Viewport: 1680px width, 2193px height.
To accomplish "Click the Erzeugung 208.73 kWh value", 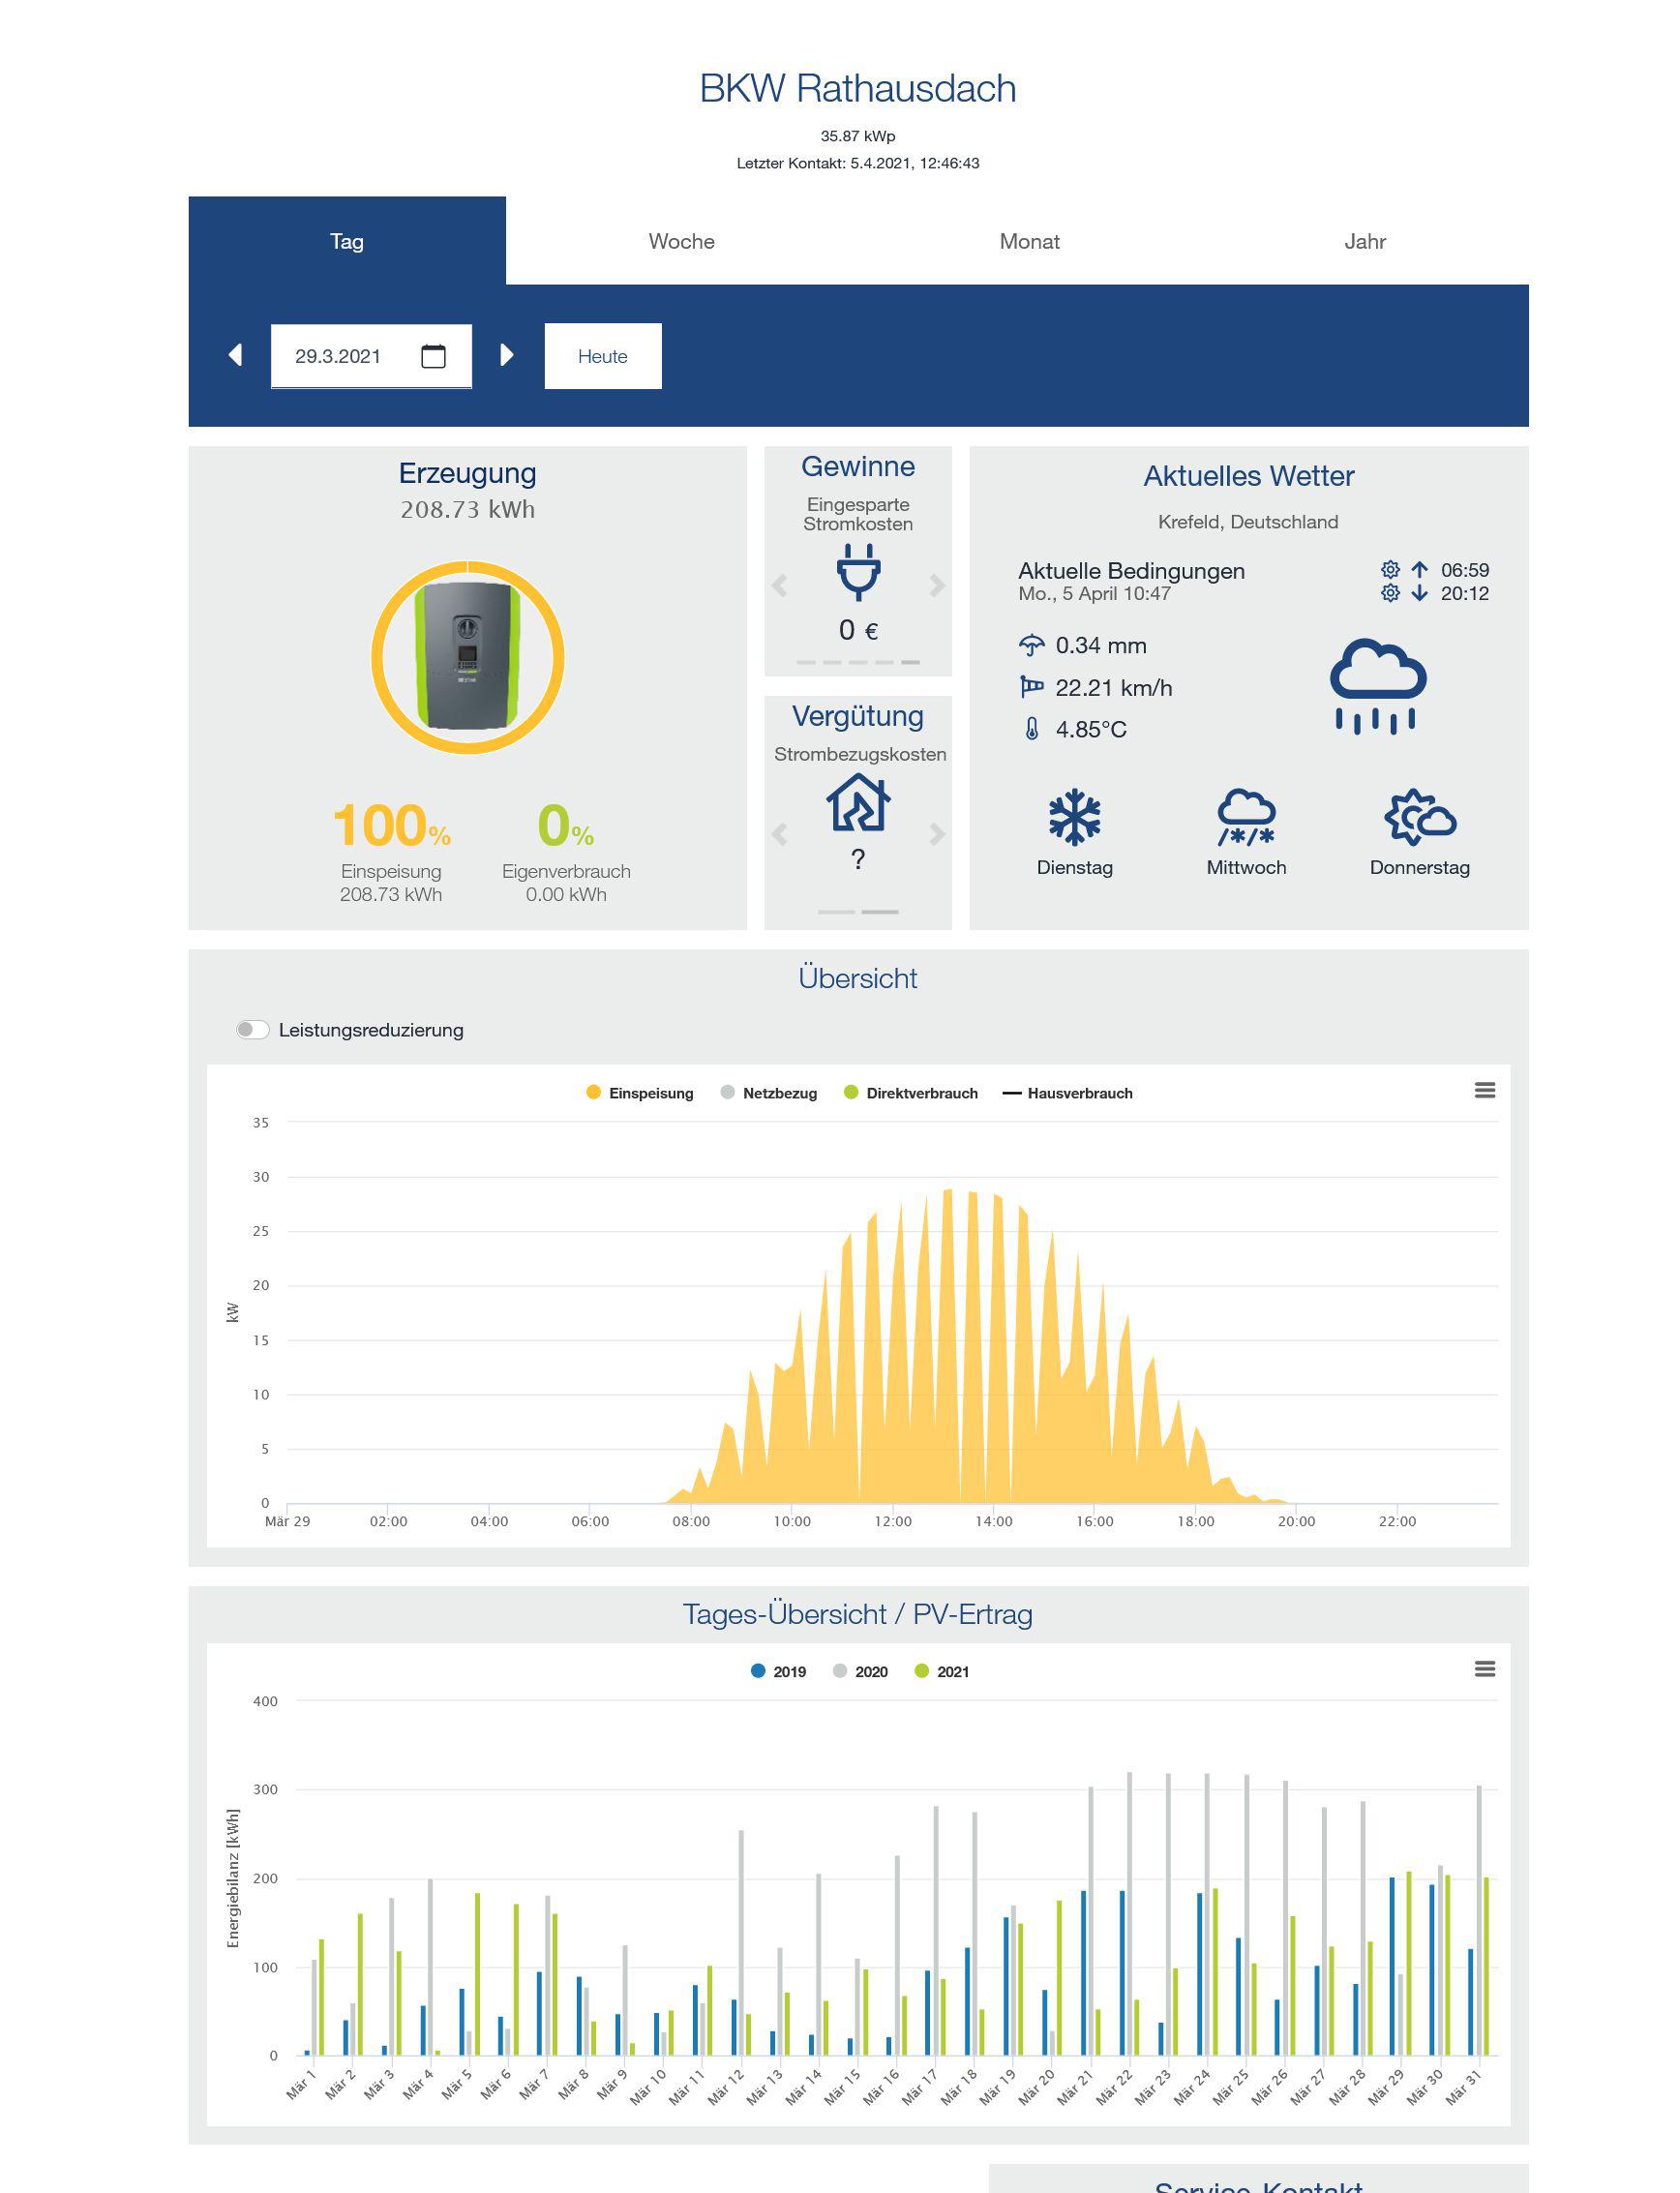I will (x=468, y=509).
